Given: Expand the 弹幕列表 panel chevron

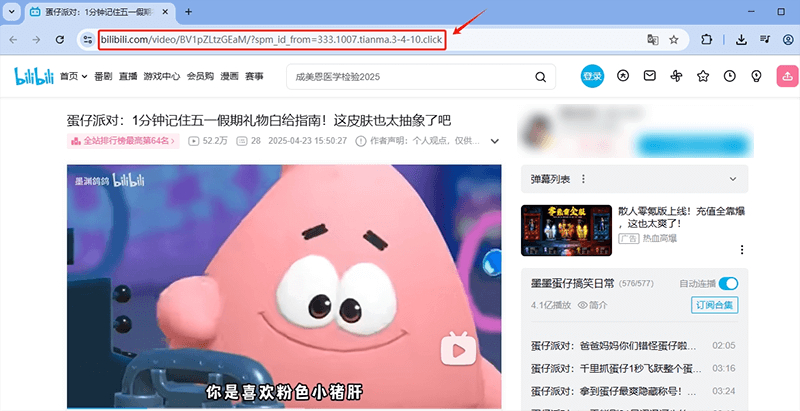Looking at the screenshot, I should [x=733, y=179].
